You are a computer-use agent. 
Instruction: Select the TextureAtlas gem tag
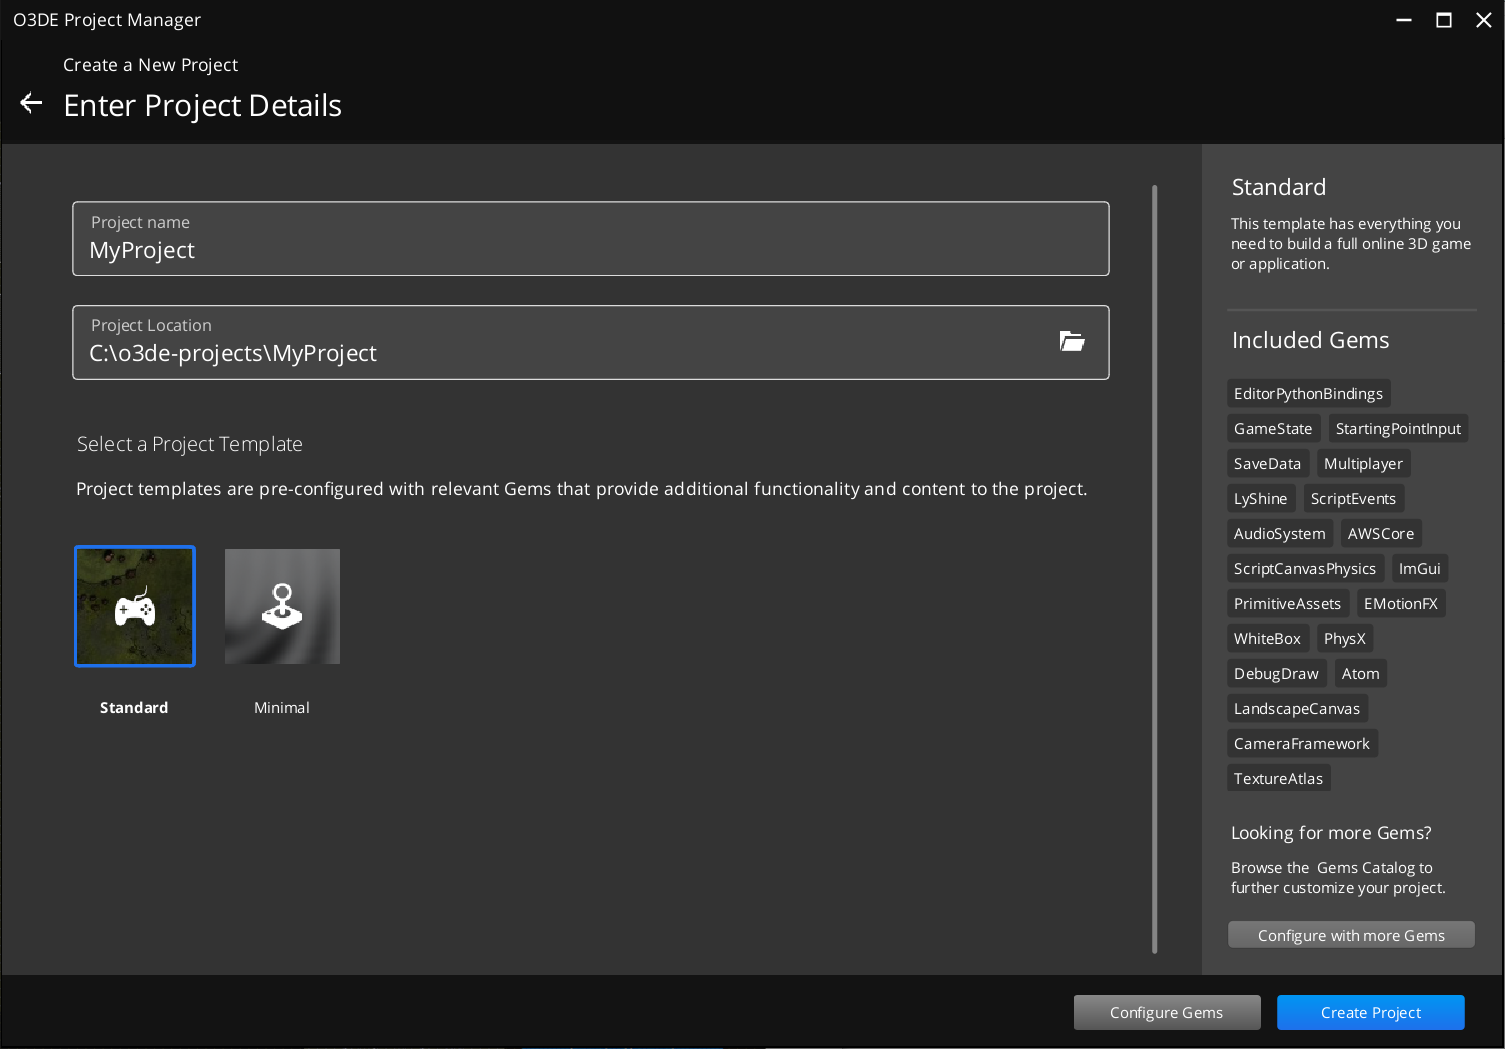coord(1278,777)
